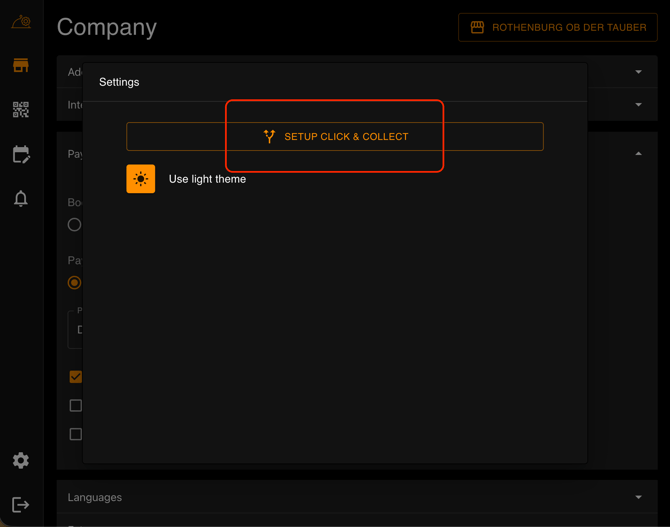This screenshot has height=527, width=670.
Task: Click the Use light theme label
Action: pyautogui.click(x=207, y=179)
